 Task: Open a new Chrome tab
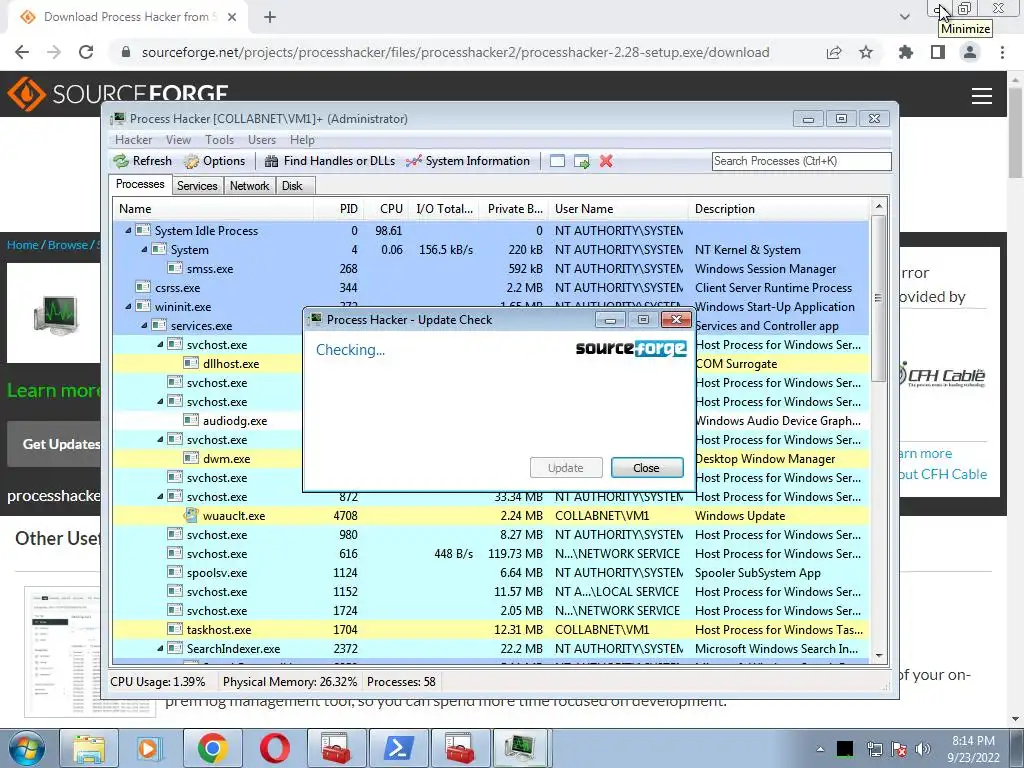pyautogui.click(x=270, y=17)
